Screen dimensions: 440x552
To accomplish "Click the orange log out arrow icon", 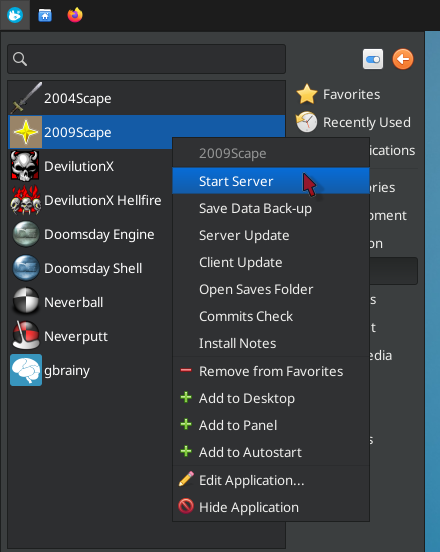I will point(403,59).
